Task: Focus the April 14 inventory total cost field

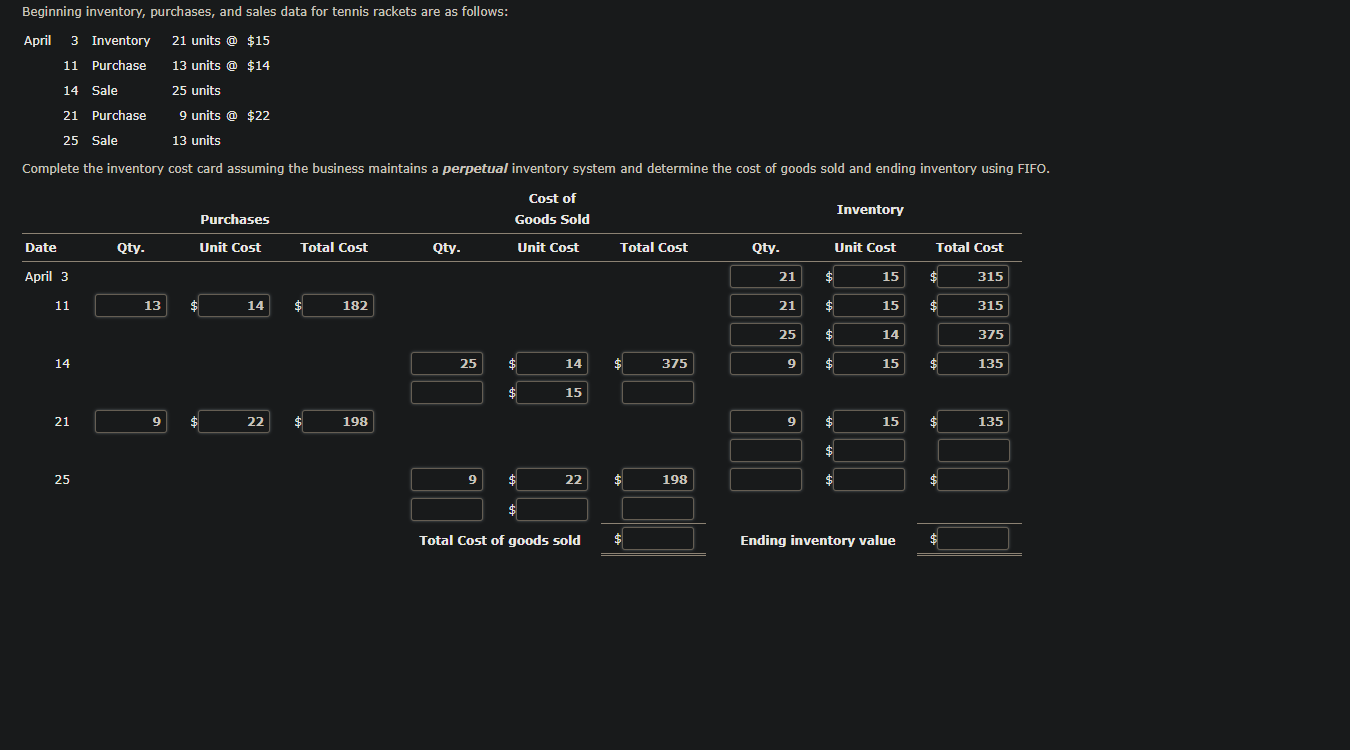Action: point(973,364)
